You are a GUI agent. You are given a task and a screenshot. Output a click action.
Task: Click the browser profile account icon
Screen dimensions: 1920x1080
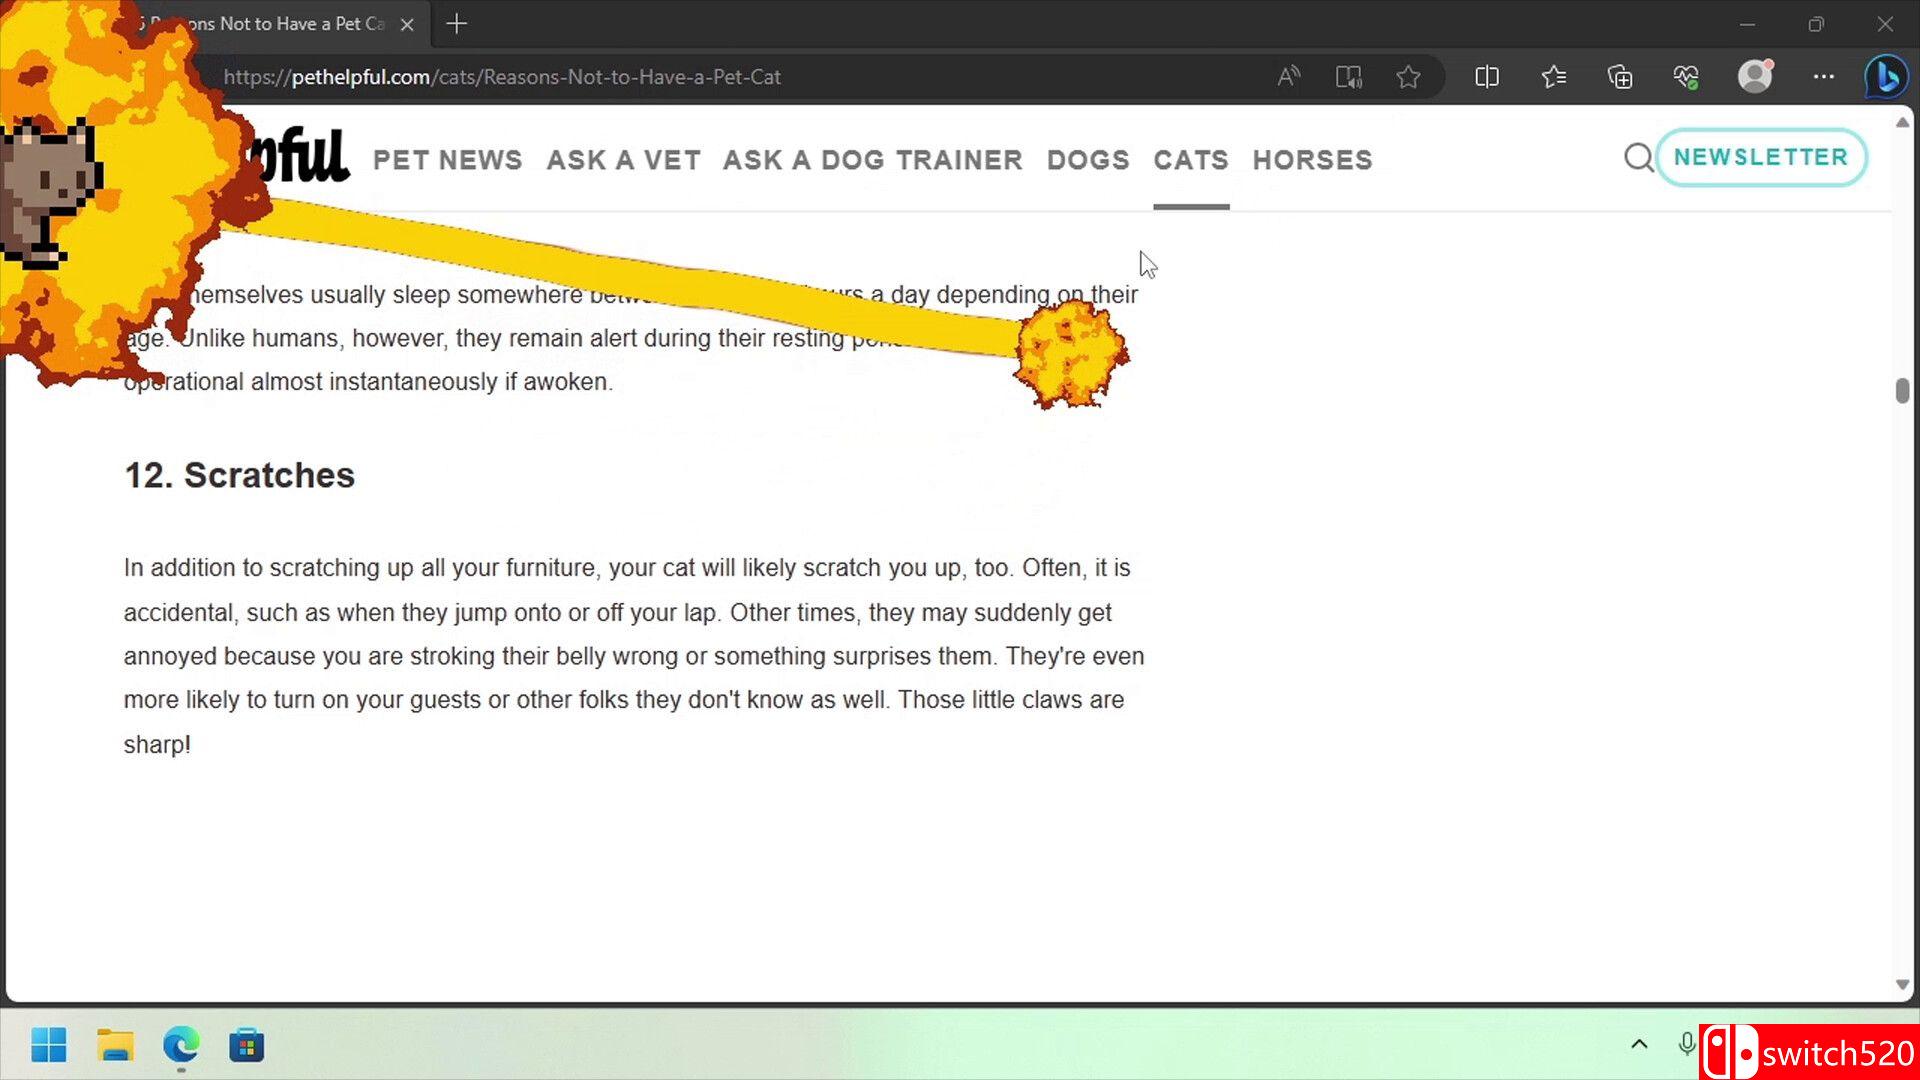(x=1755, y=75)
